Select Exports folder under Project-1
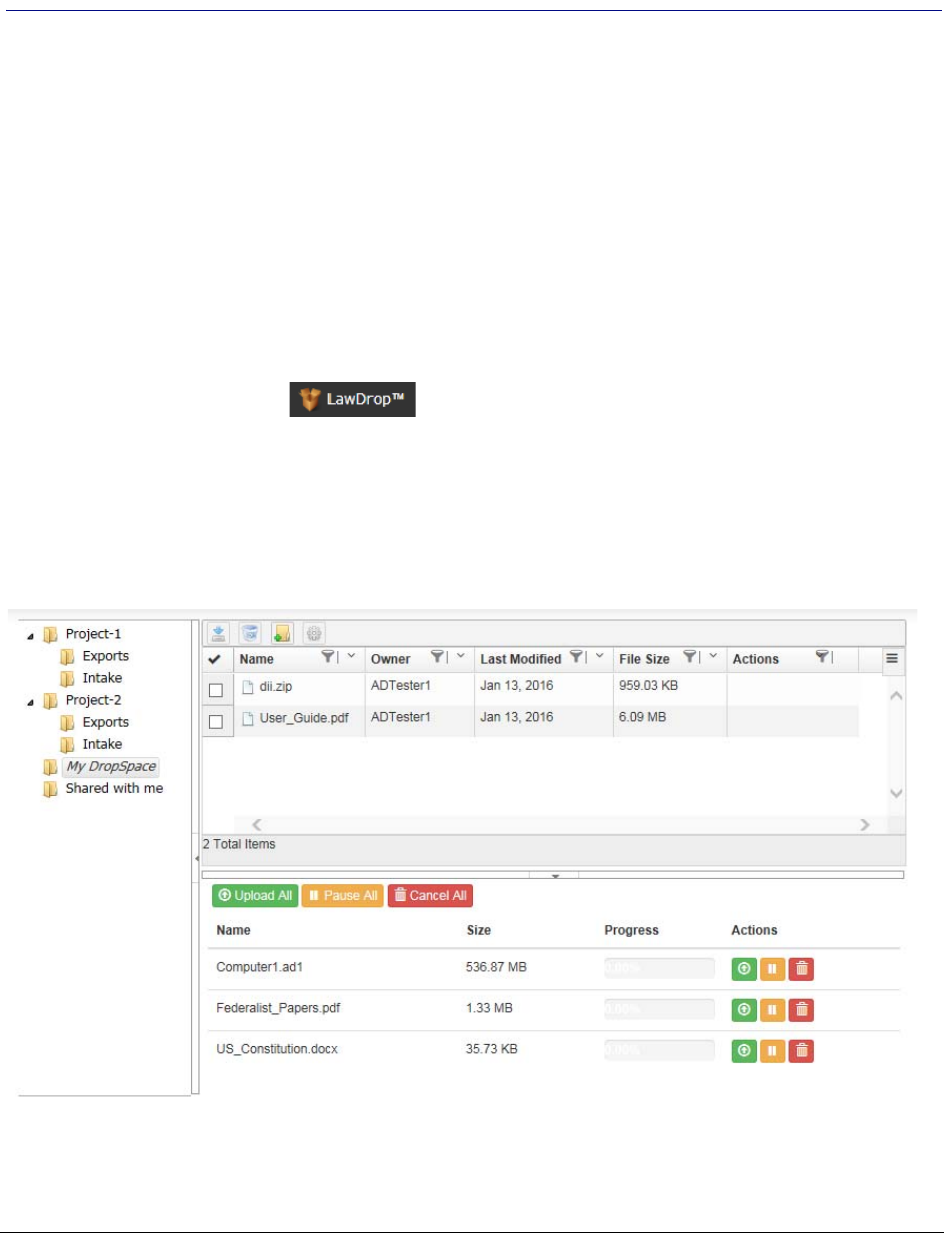This screenshot has height=1233, width=944. 105,656
